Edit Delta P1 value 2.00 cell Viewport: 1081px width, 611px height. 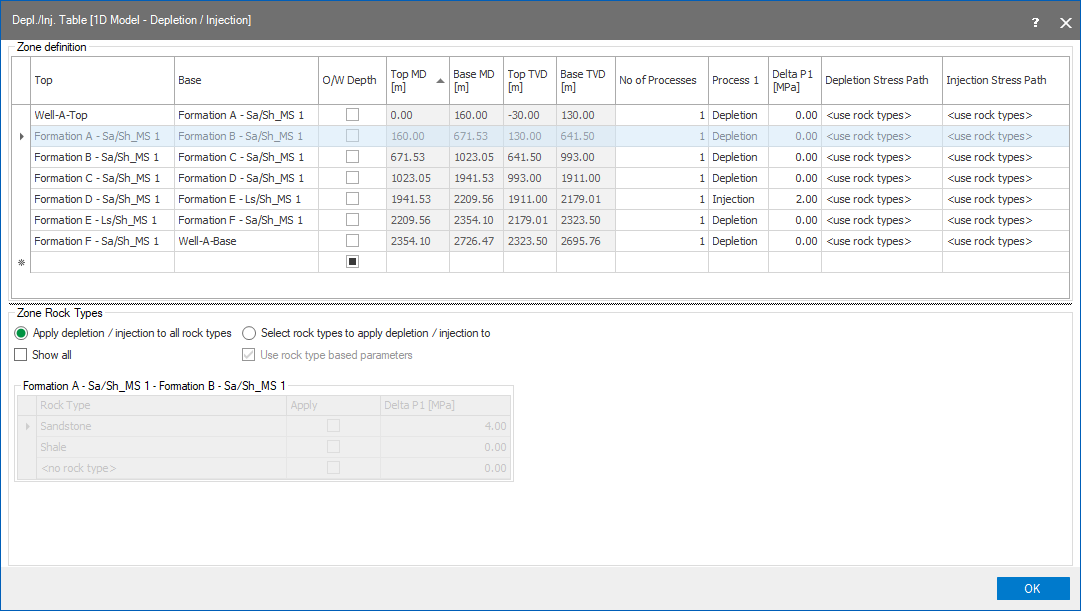(795, 199)
